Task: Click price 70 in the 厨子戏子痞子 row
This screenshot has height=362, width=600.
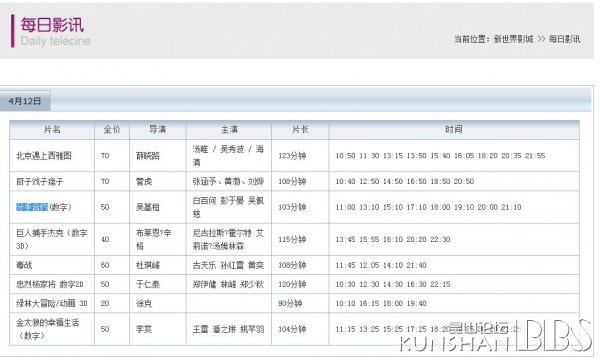Action: point(105,181)
